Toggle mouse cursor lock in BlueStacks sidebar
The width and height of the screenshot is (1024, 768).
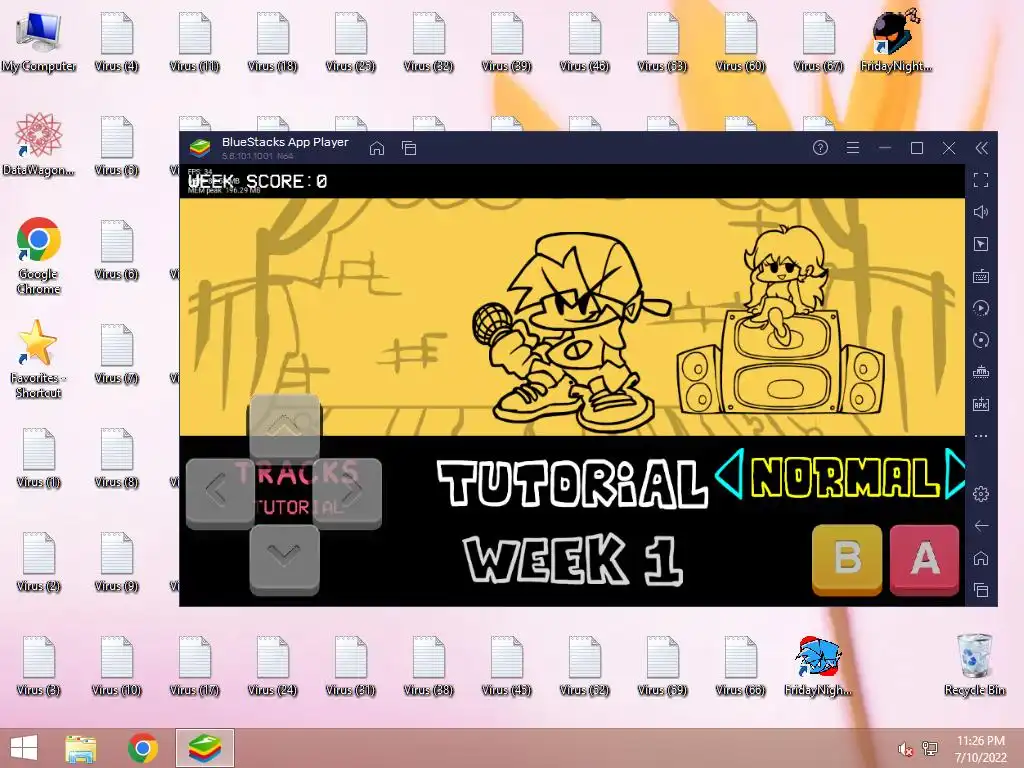(x=981, y=244)
